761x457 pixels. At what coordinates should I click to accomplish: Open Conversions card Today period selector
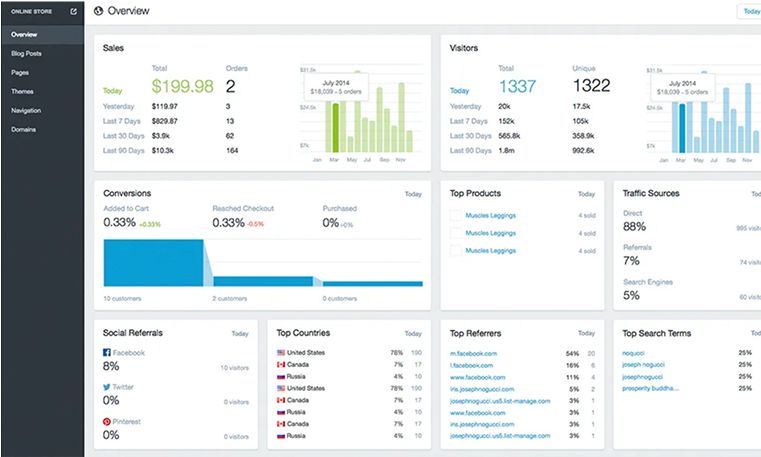point(413,194)
